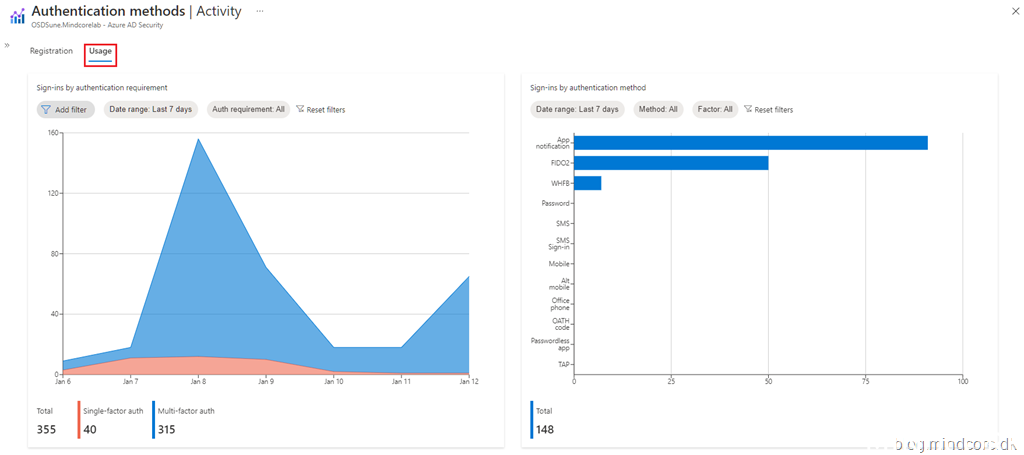Select the Usage tab
This screenshot has height=455, width=1024.
pos(100,51)
